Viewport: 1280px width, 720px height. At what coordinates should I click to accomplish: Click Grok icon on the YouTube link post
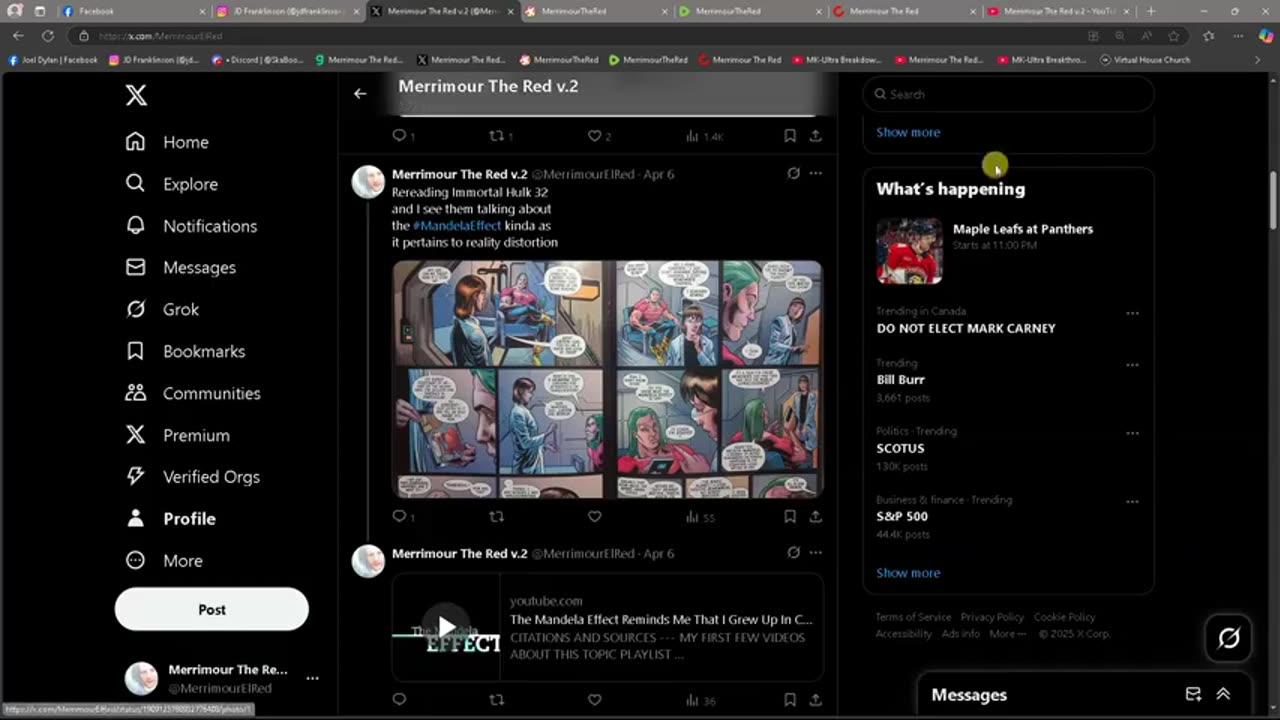tap(793, 552)
